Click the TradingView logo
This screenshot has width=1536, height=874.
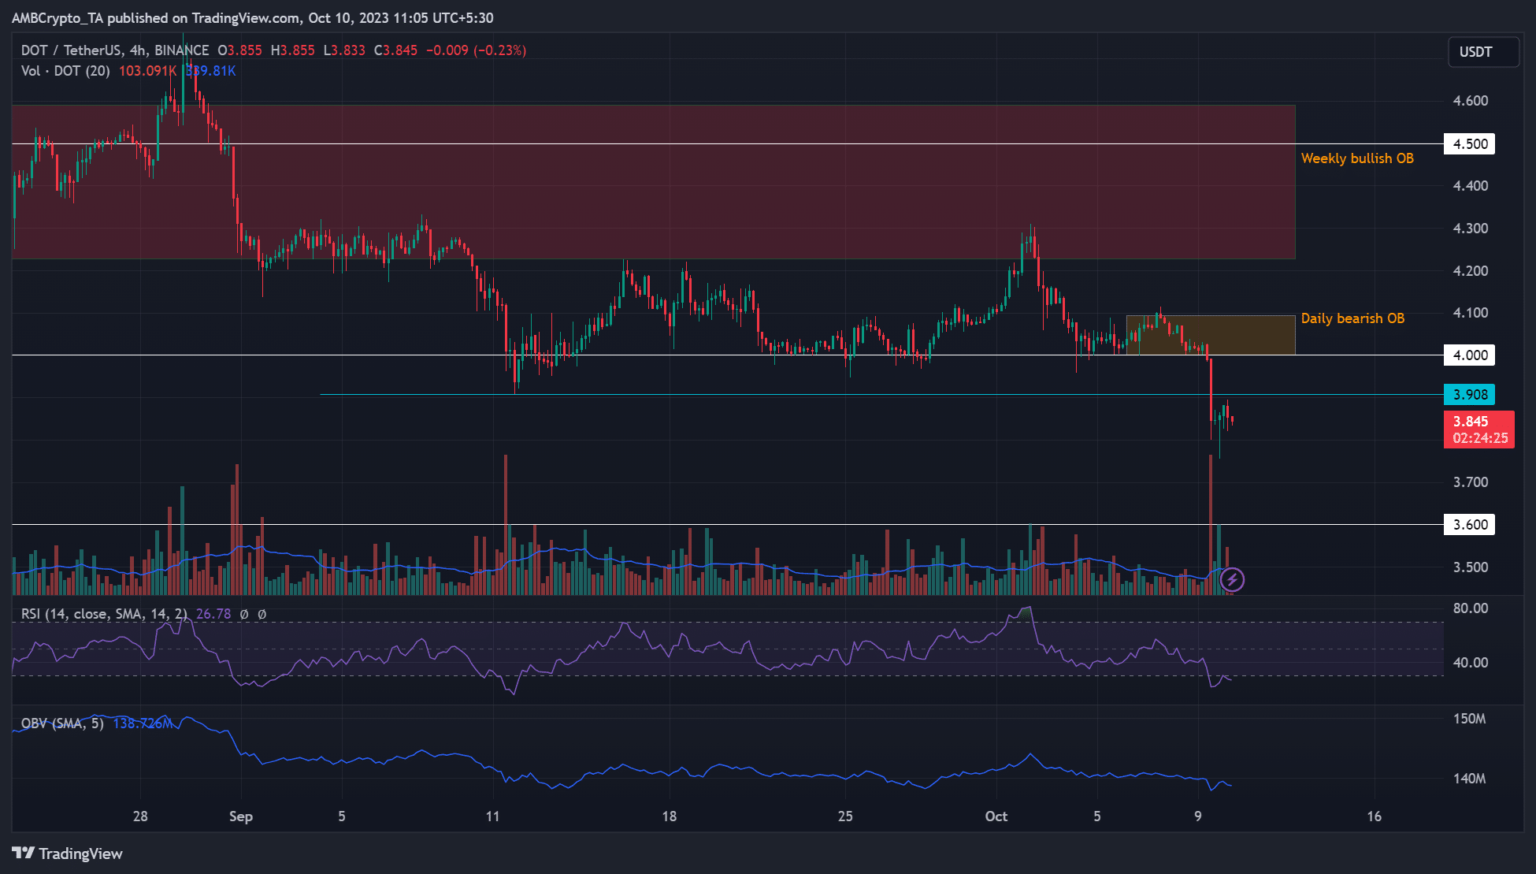click(67, 853)
